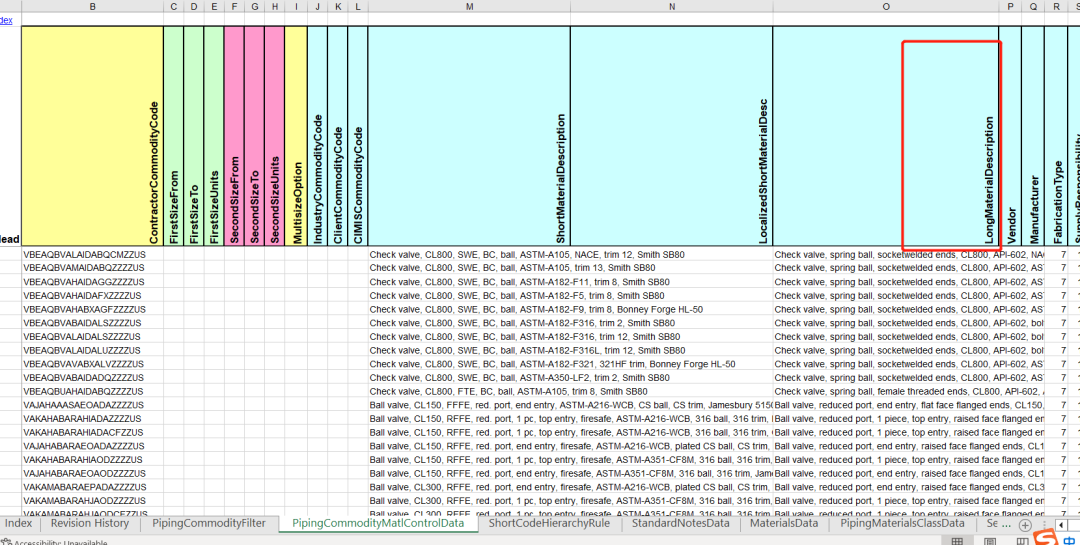The image size is (1080, 545).
Task: Open the Index sheet tab
Action: pyautogui.click(x=19, y=524)
